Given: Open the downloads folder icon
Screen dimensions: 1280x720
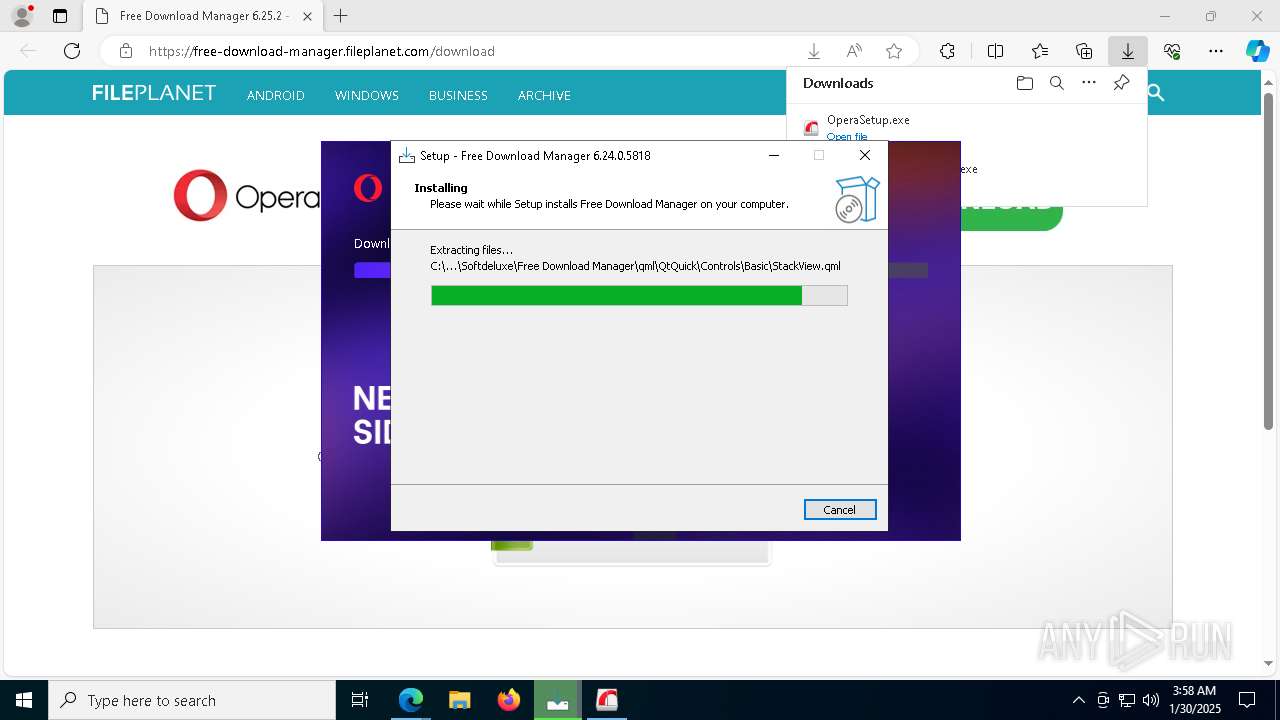Looking at the screenshot, I should (1024, 83).
